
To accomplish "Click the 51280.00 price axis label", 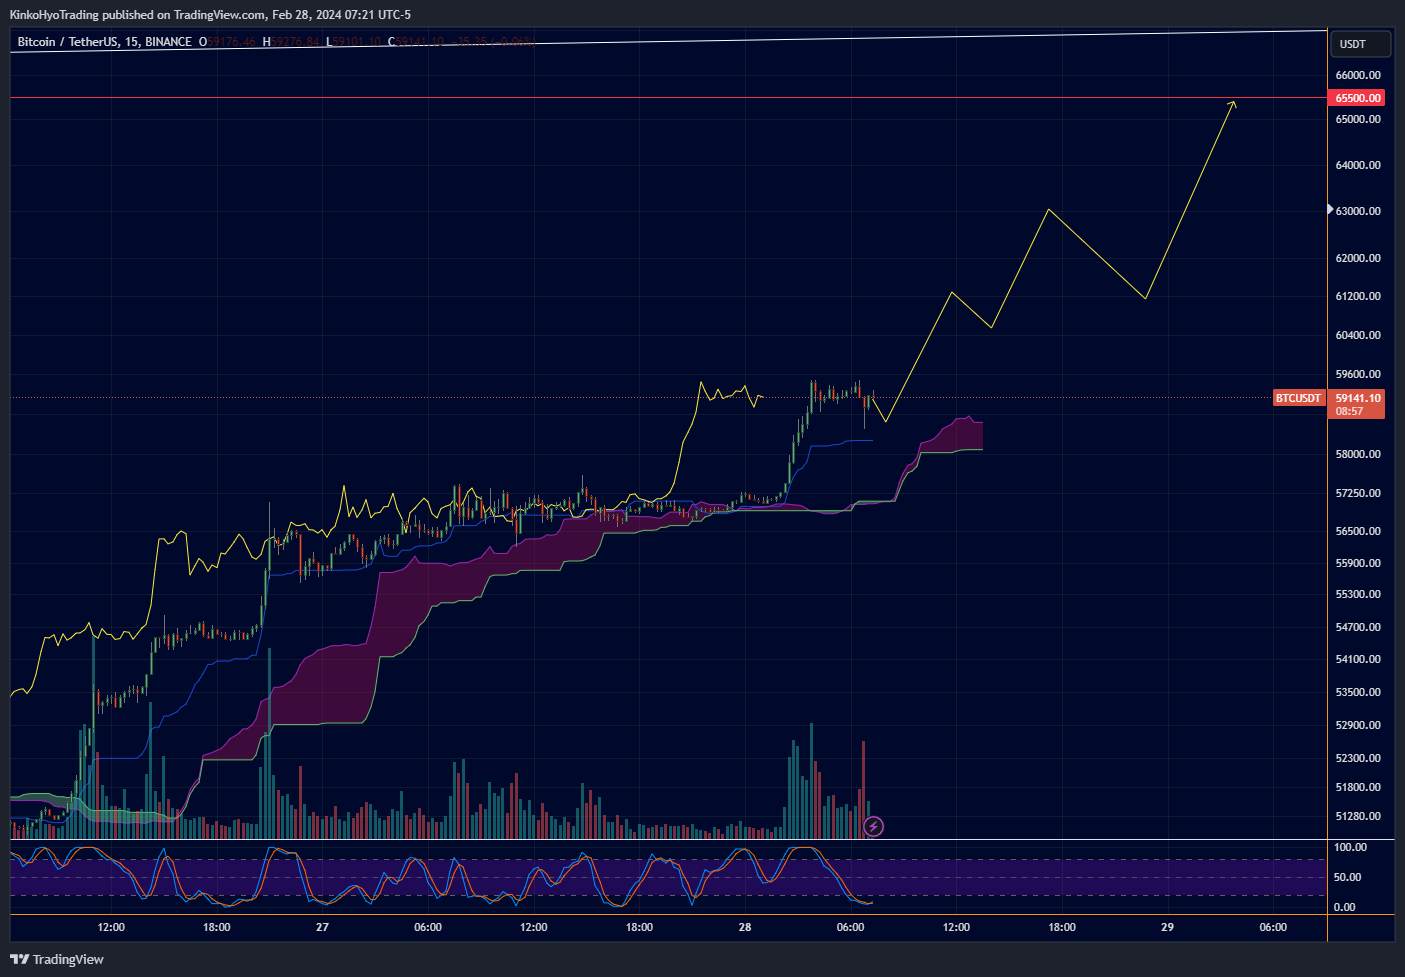I will [1358, 816].
